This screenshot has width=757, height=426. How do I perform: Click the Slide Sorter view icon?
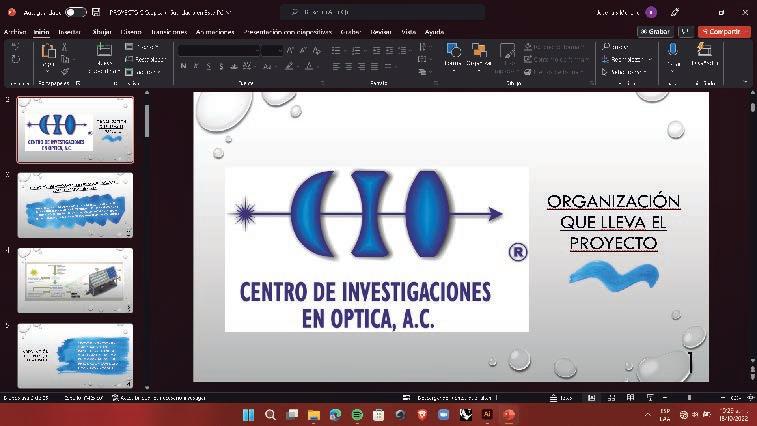(611, 398)
